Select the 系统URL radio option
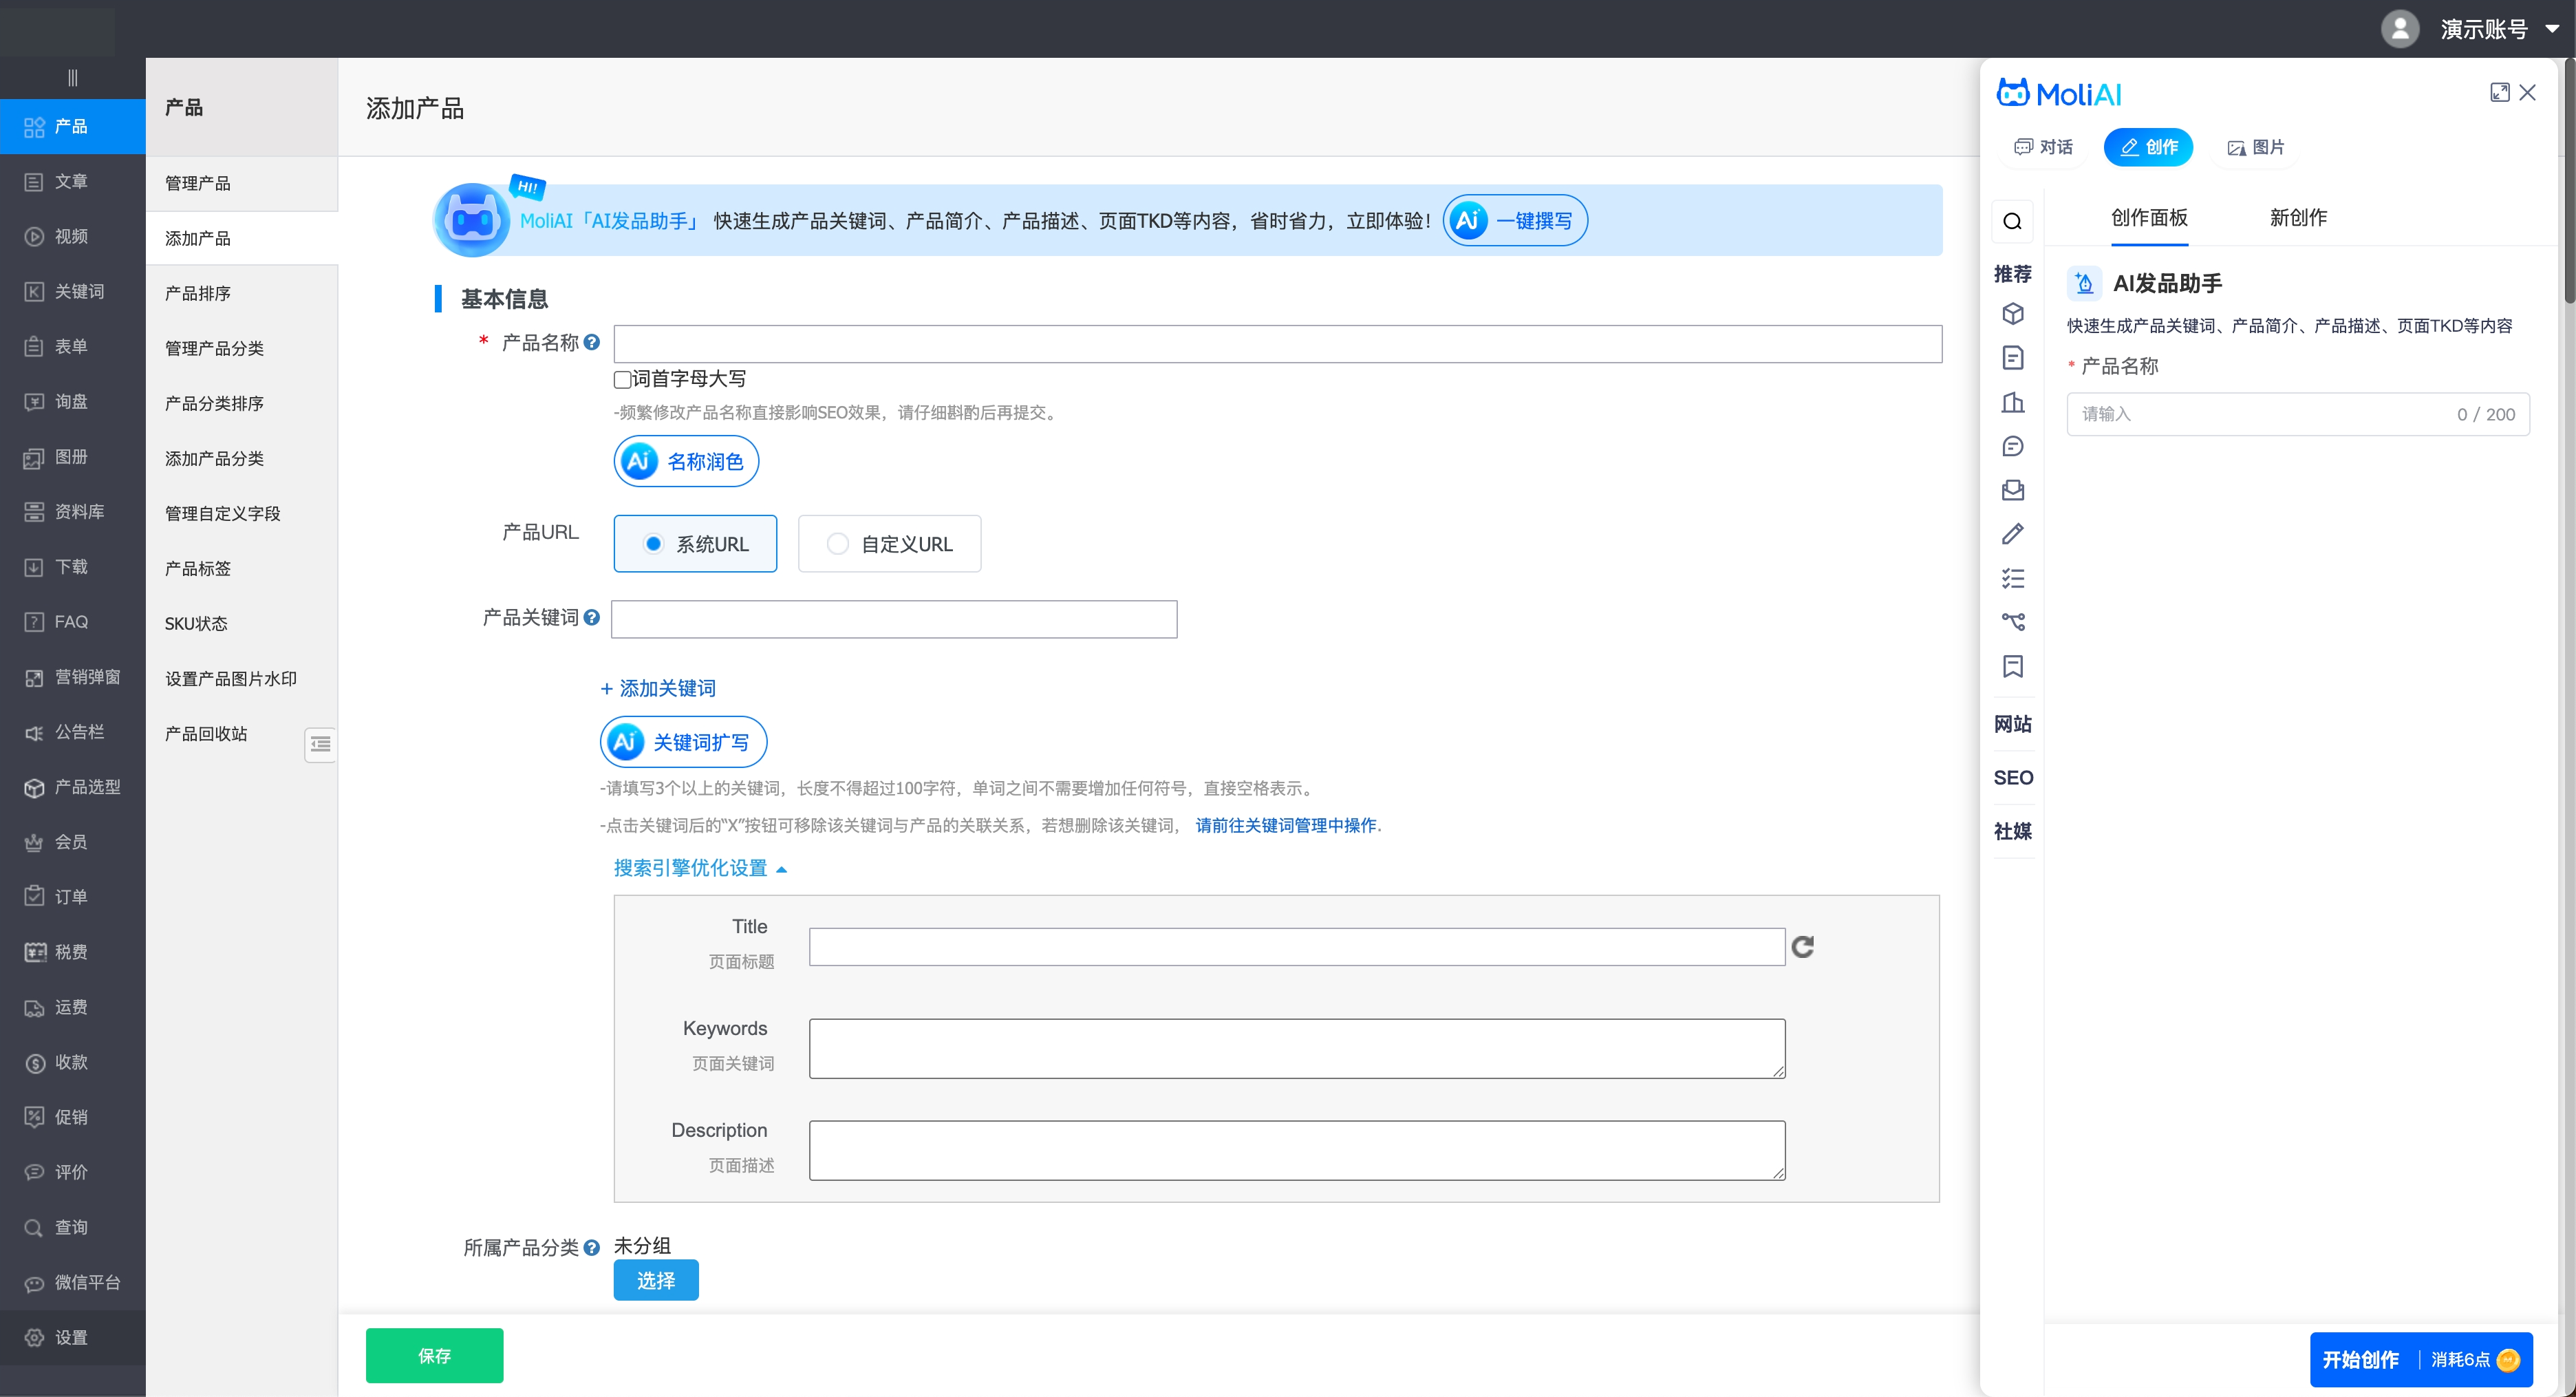 (x=653, y=544)
